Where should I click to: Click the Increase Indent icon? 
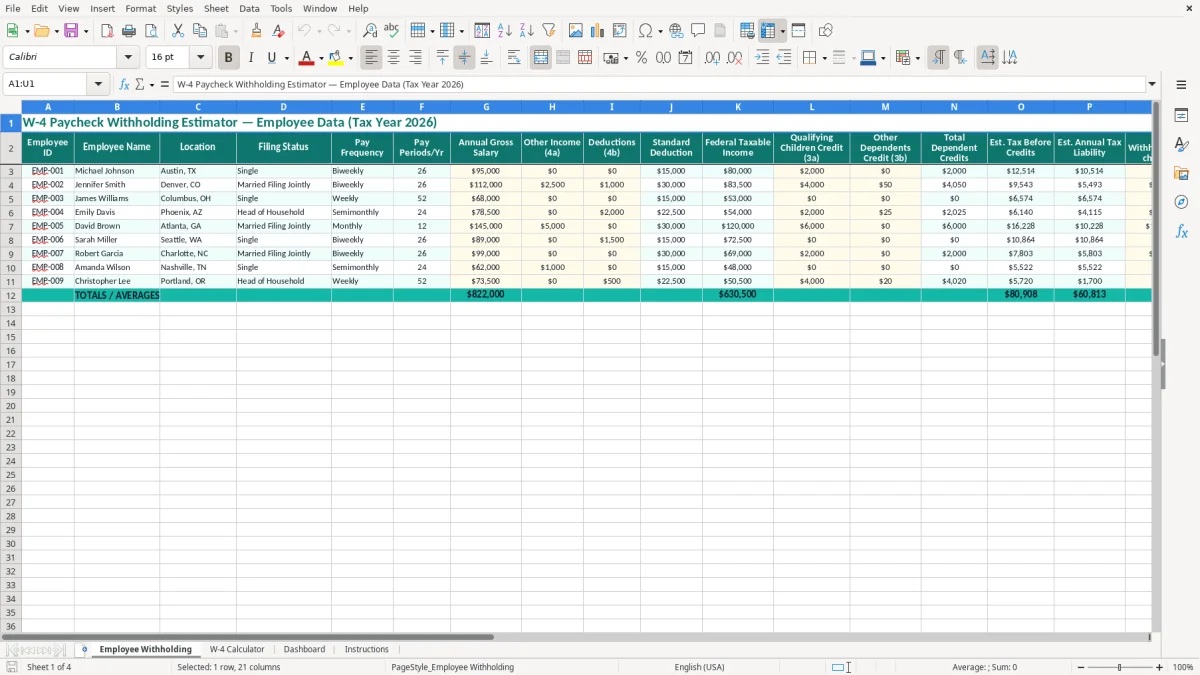[x=762, y=58]
